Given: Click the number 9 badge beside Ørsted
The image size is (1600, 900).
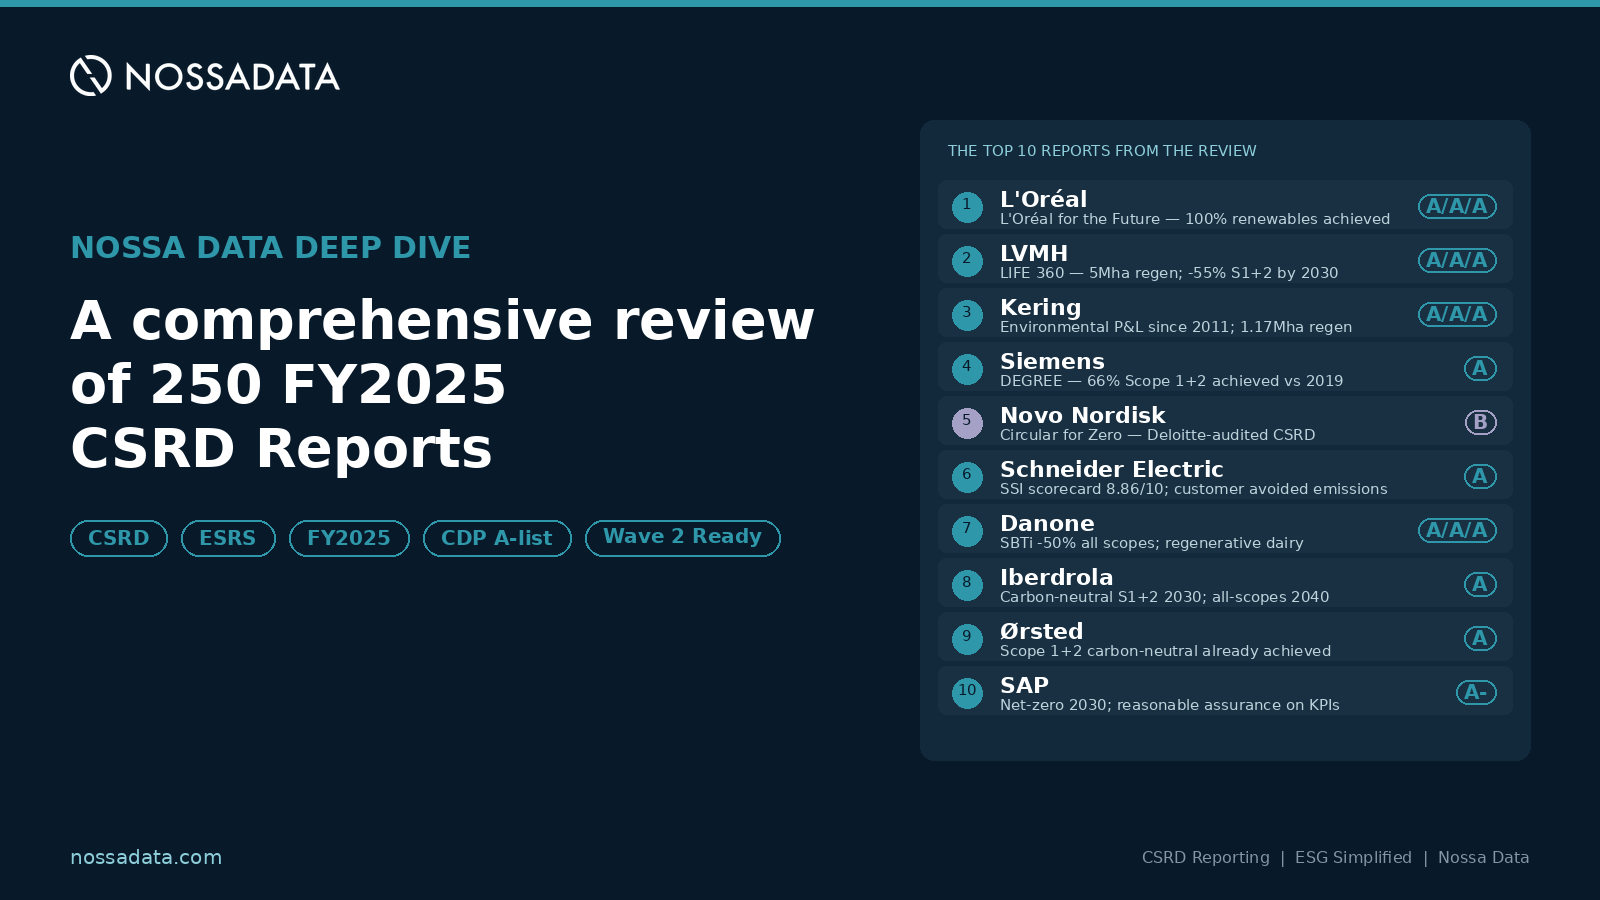Looking at the screenshot, I should (967, 639).
